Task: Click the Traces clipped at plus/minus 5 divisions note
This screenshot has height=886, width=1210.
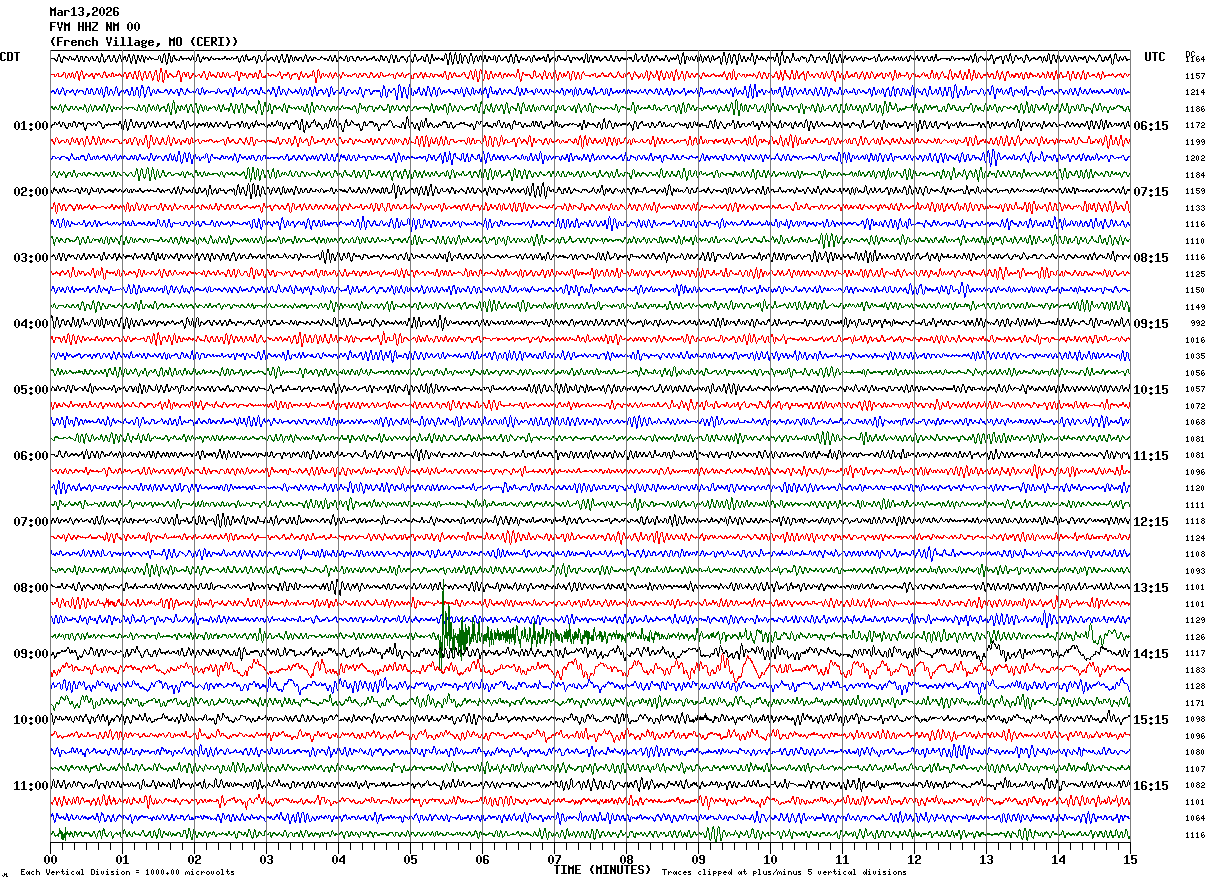Action: pos(784,873)
